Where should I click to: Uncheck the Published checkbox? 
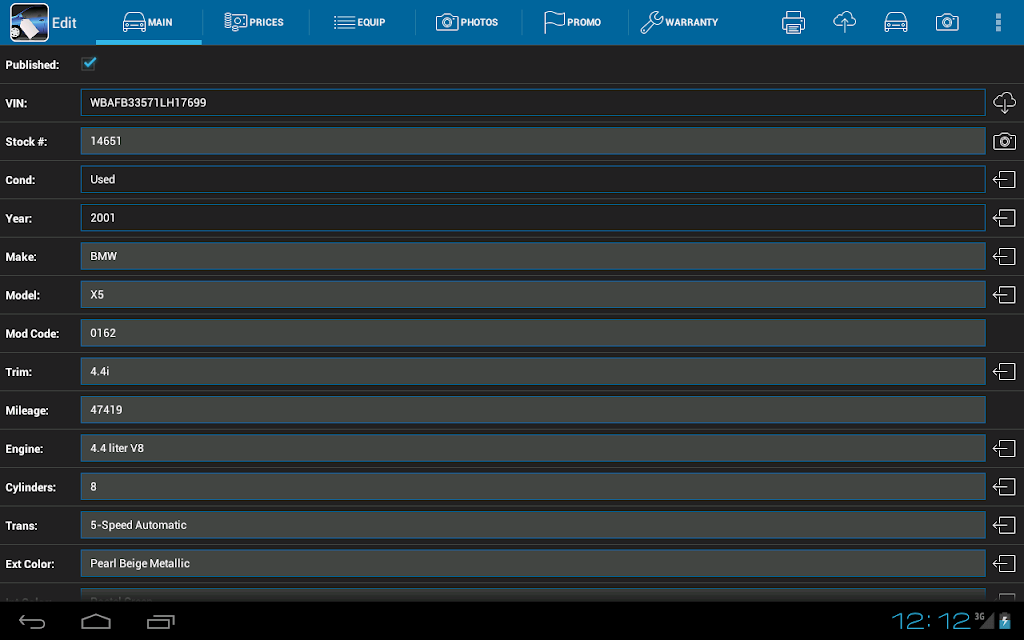tap(89, 63)
